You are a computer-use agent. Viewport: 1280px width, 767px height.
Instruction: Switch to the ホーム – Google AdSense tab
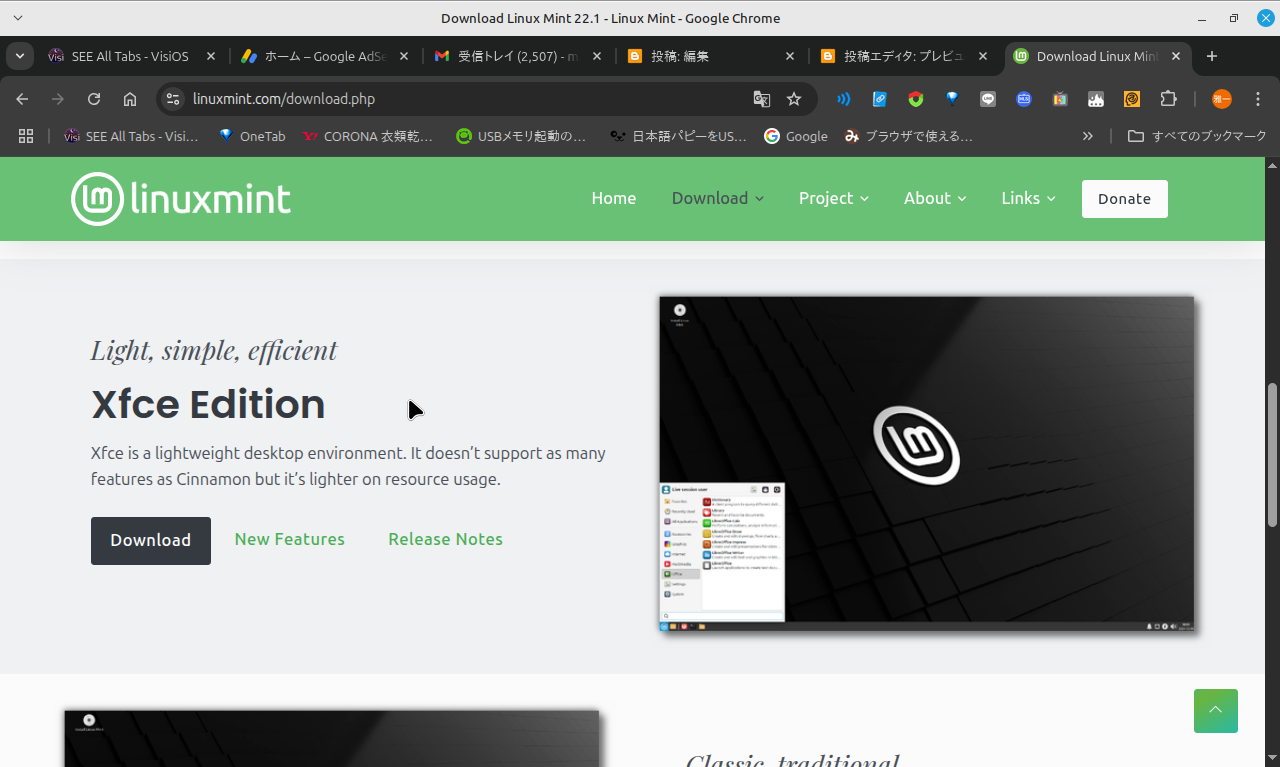(x=325, y=56)
